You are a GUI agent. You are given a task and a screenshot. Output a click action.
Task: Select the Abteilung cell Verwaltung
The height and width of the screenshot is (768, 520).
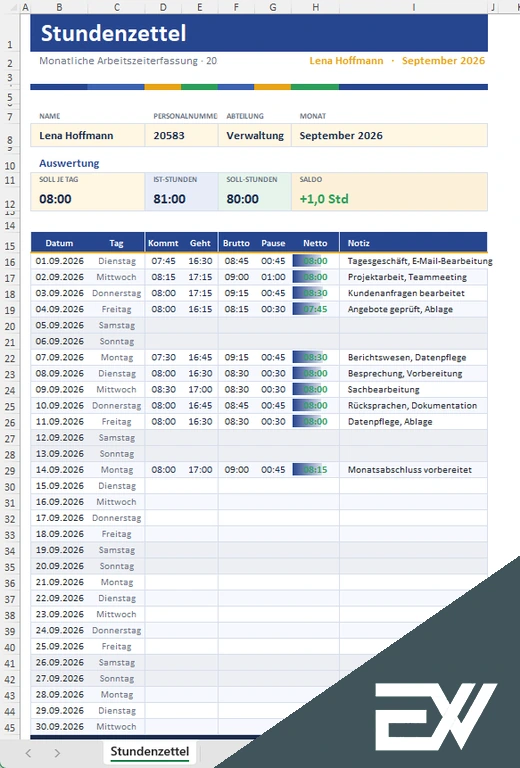255,136
